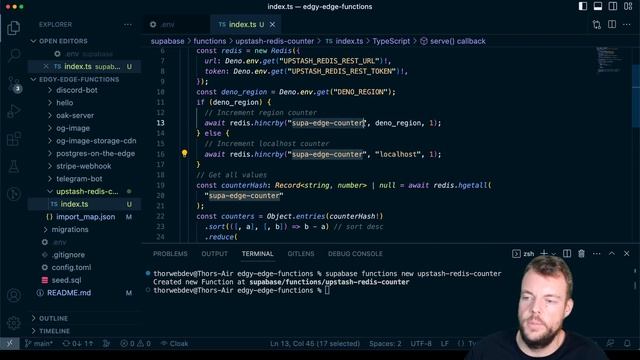Open notifications bell in status bar
This screenshot has width=640, height=360.
point(627,344)
